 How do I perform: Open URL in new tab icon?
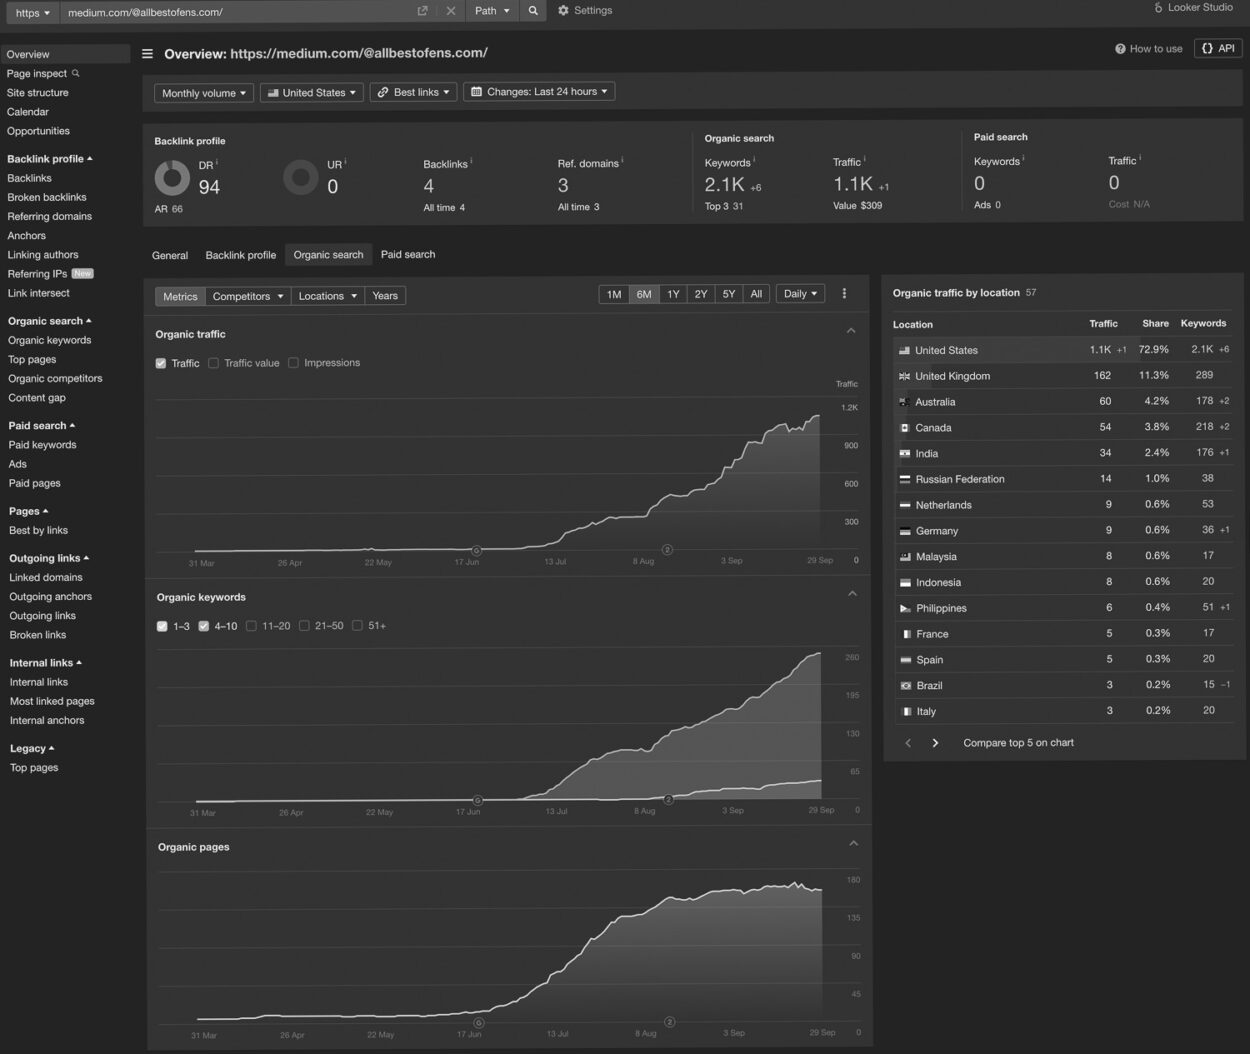point(422,11)
